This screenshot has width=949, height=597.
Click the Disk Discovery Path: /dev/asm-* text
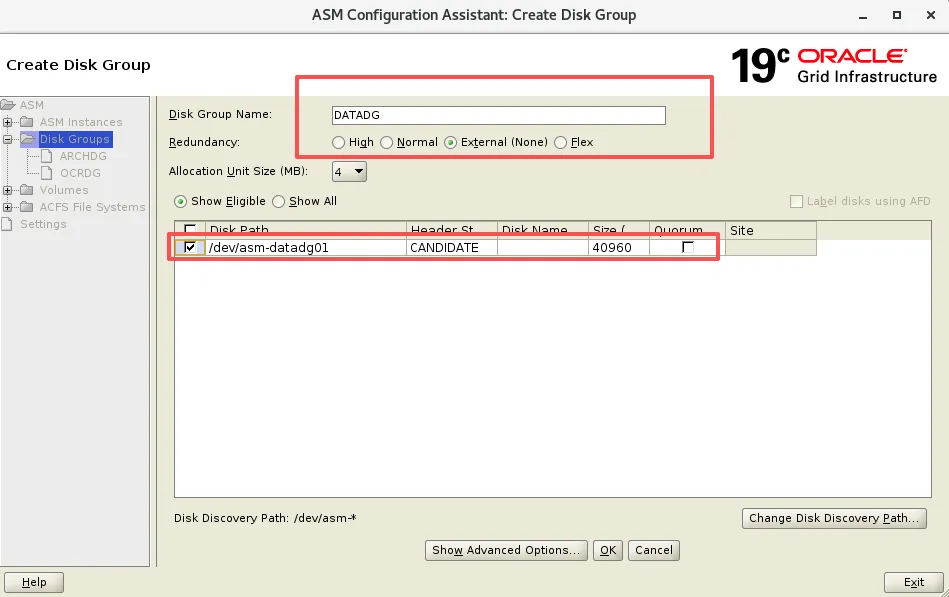(265, 518)
